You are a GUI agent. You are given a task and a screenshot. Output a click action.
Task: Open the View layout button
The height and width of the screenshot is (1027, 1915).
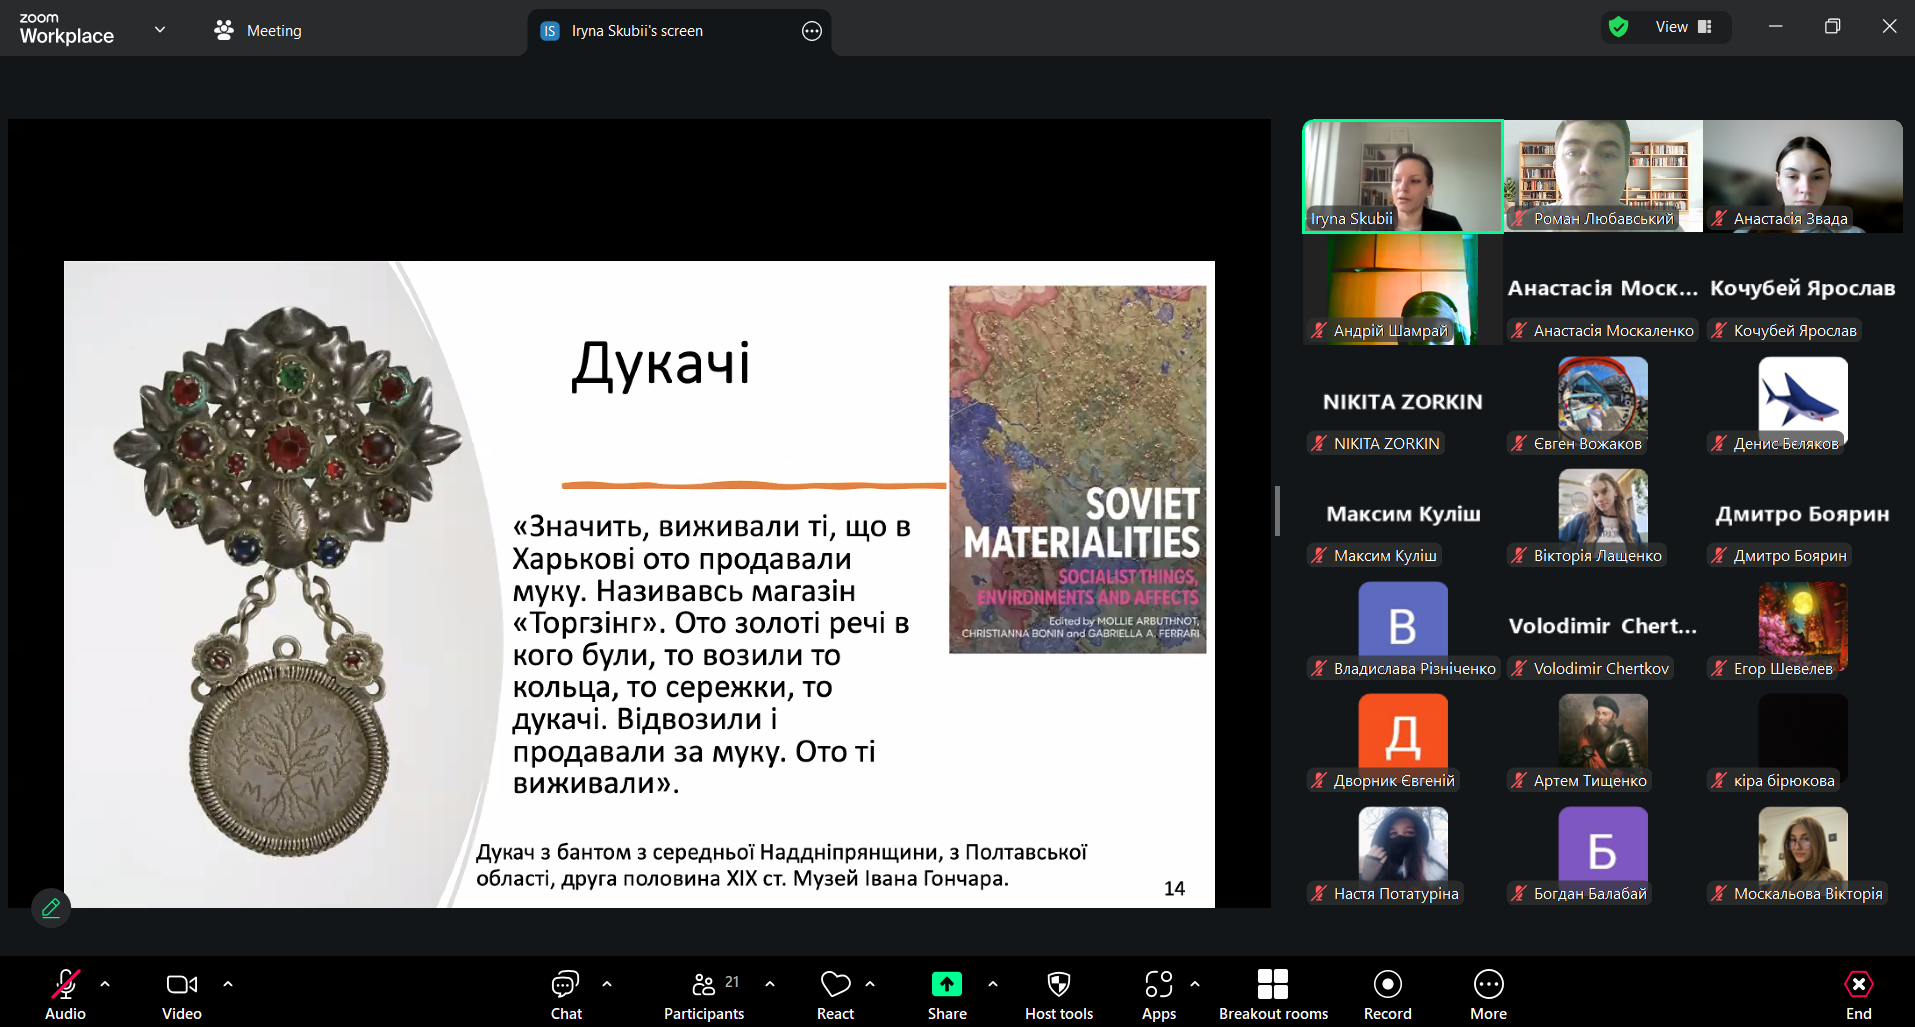[1683, 27]
